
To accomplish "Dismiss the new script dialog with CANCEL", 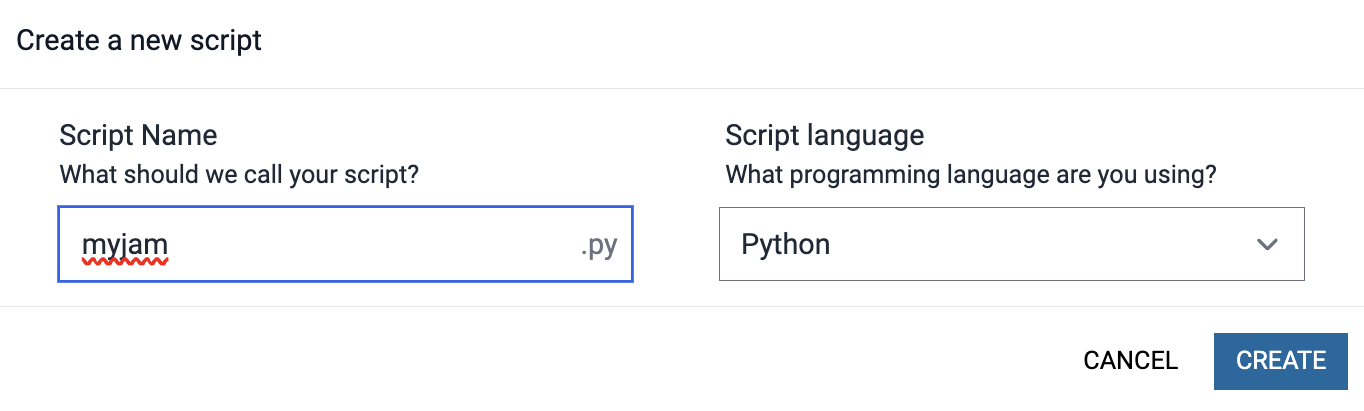I will click(1130, 360).
